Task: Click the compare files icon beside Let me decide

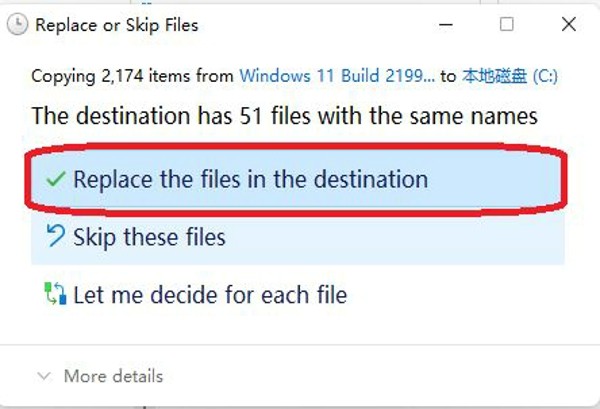Action: click(57, 295)
